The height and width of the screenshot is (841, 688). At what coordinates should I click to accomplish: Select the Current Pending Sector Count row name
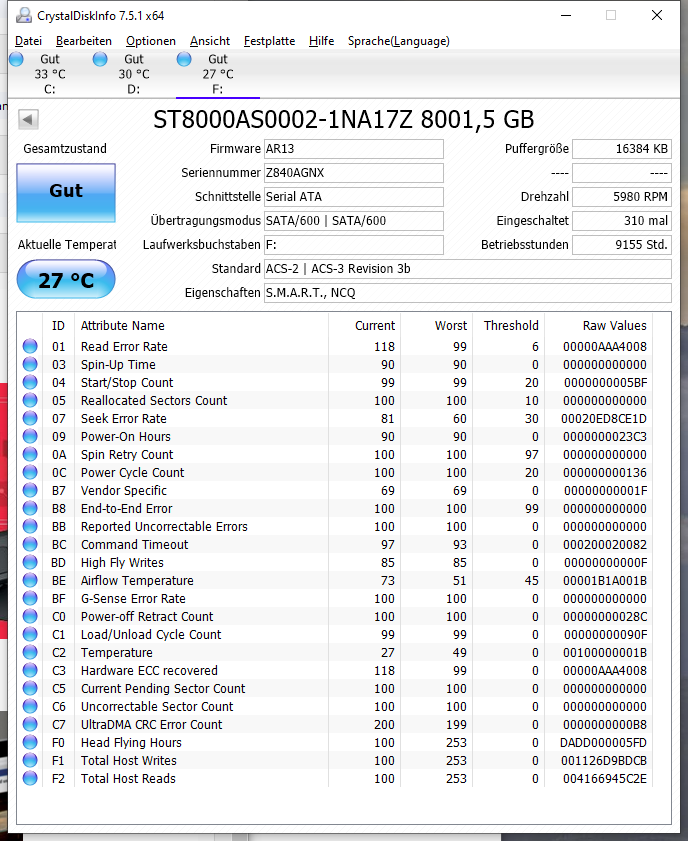click(x=162, y=689)
